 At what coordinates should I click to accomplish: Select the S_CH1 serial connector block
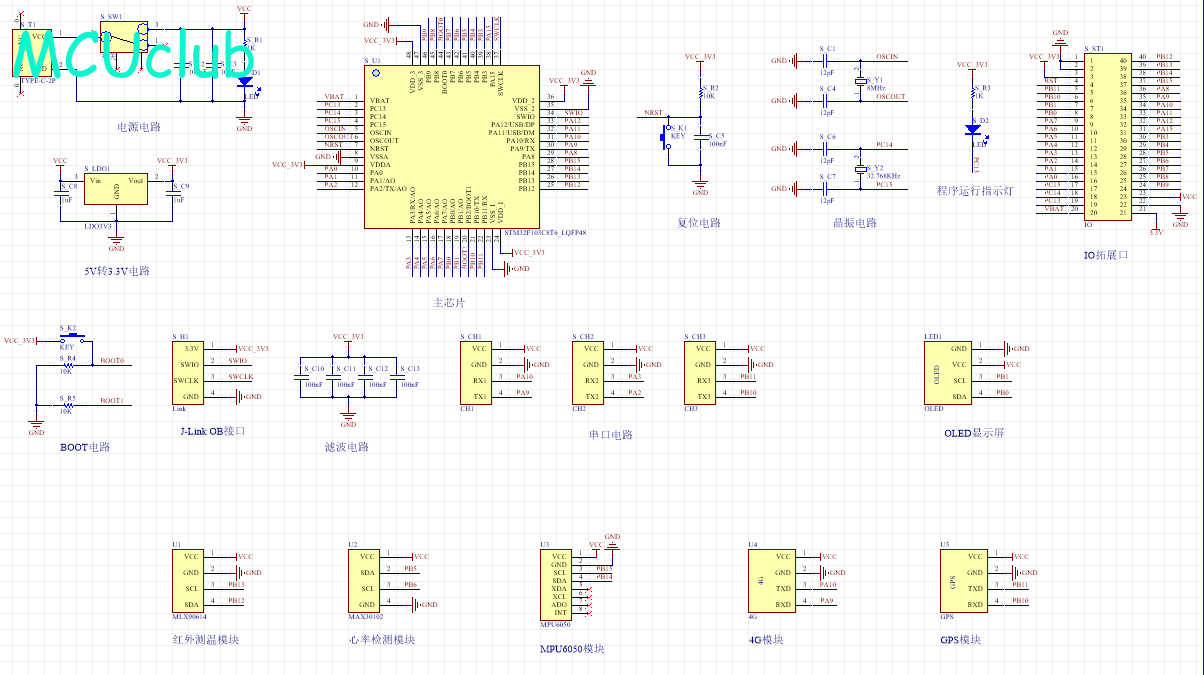click(x=478, y=372)
